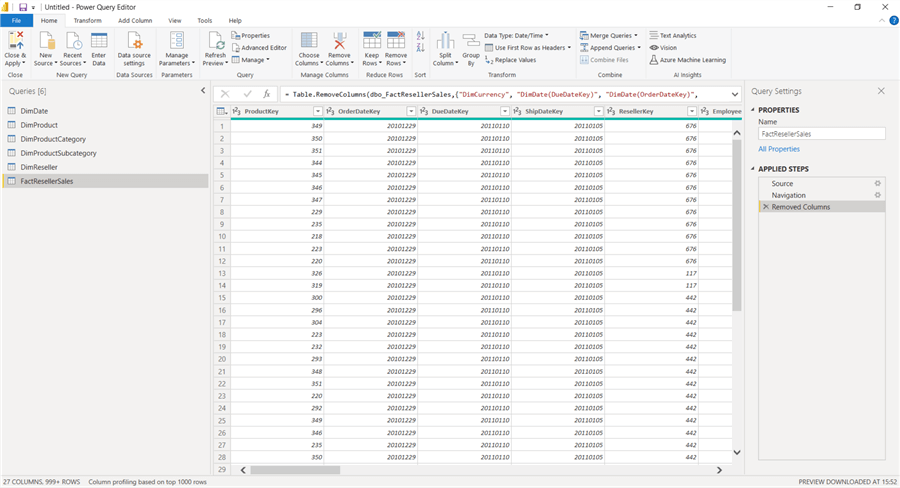Open the OrderDateKey column filter dropdown

[x=411, y=111]
